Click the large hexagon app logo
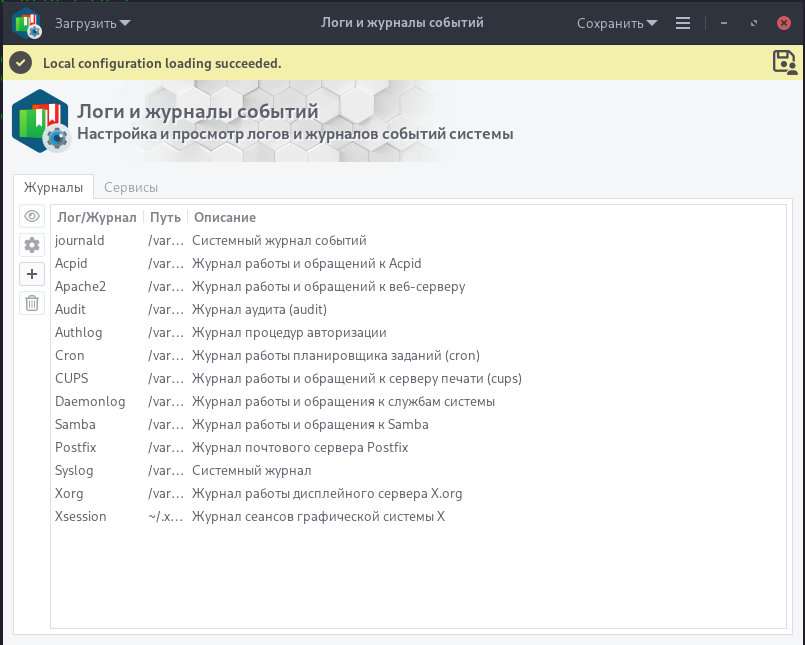Screen dimensions: 805x645 point(41,121)
